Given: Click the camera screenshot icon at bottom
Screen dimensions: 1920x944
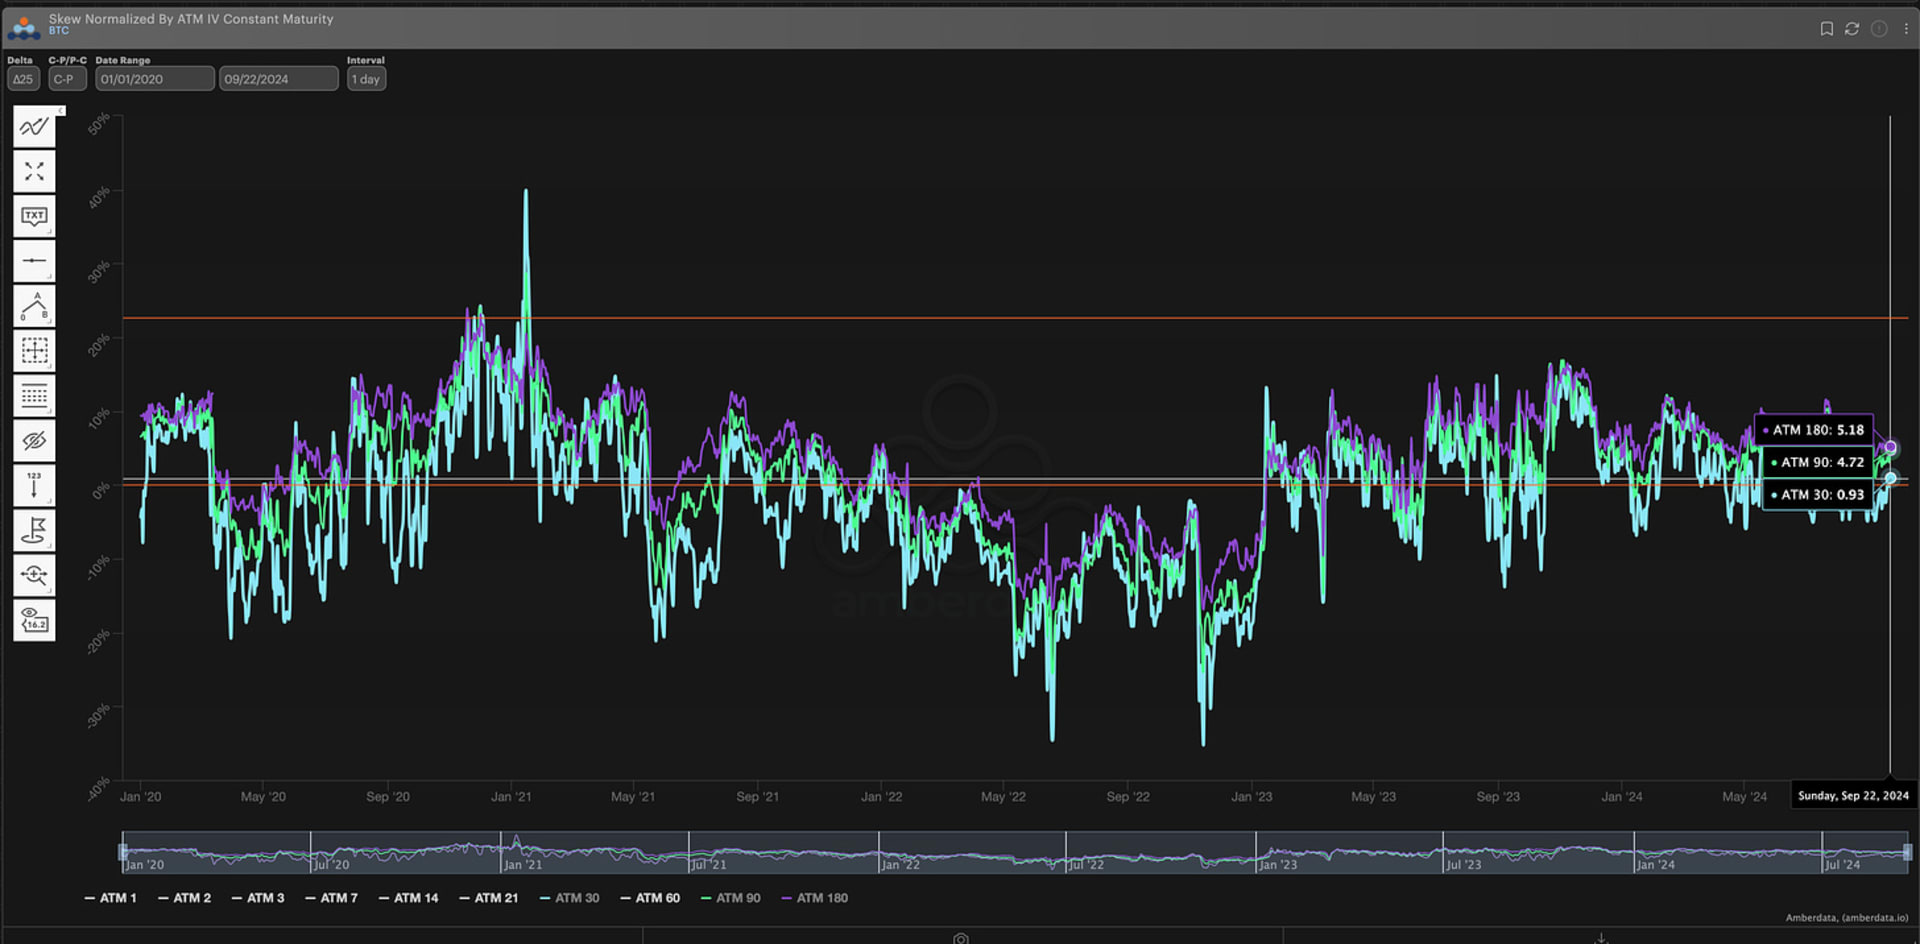Looking at the screenshot, I should [x=961, y=938].
